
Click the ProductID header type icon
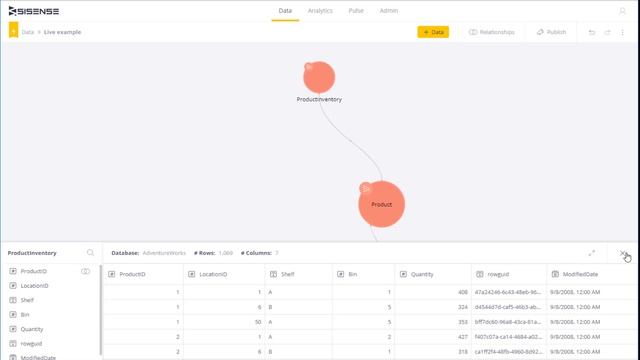(x=111, y=274)
